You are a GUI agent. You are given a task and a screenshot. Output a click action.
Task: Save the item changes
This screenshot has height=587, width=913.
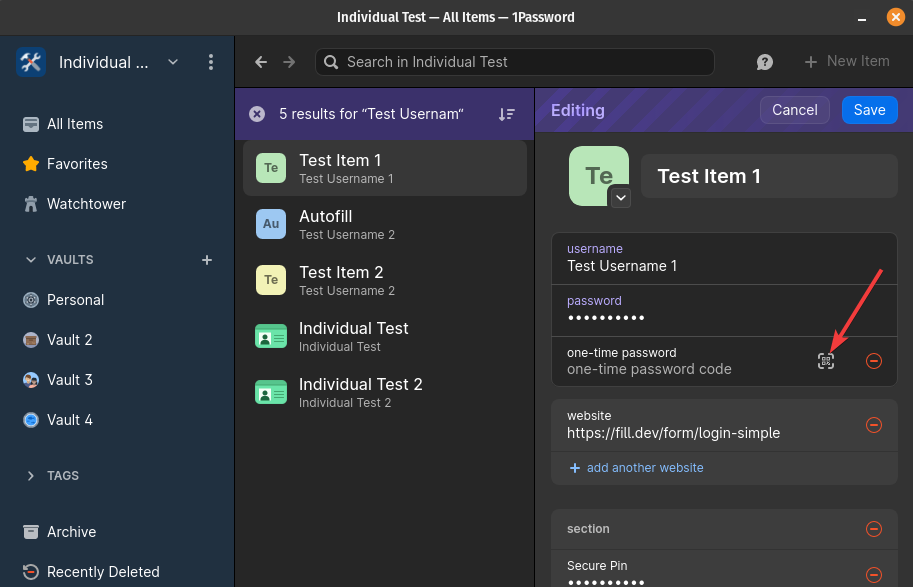click(869, 110)
